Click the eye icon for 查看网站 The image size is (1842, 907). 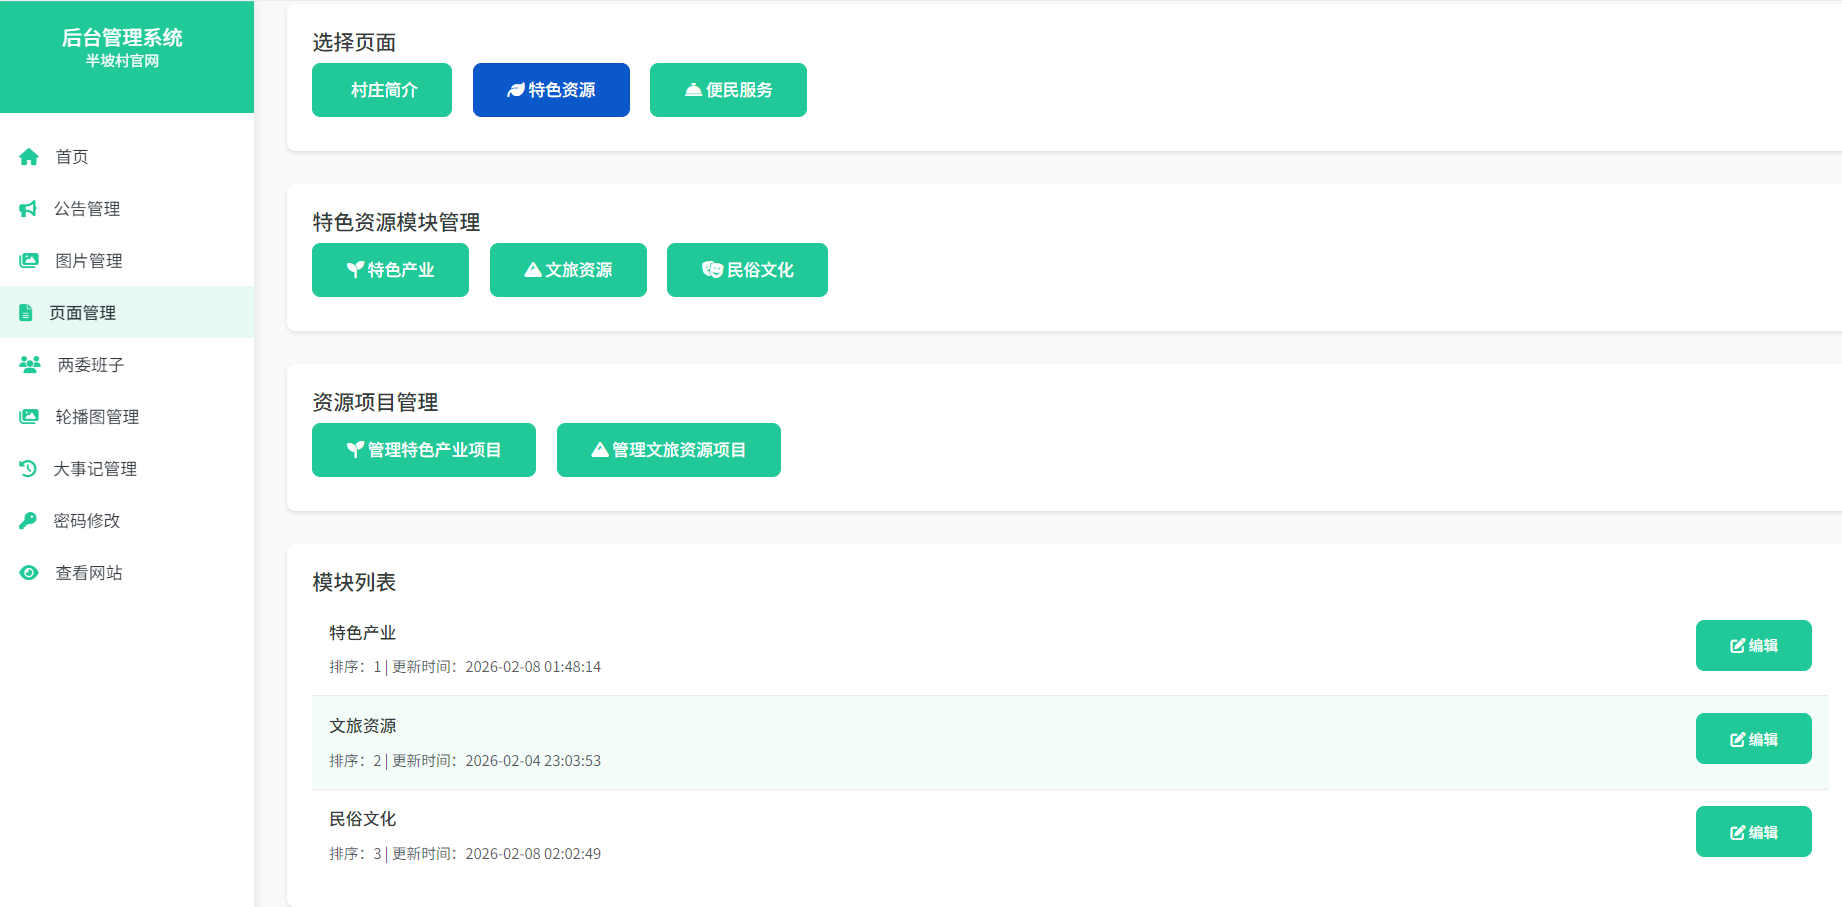[x=29, y=573]
